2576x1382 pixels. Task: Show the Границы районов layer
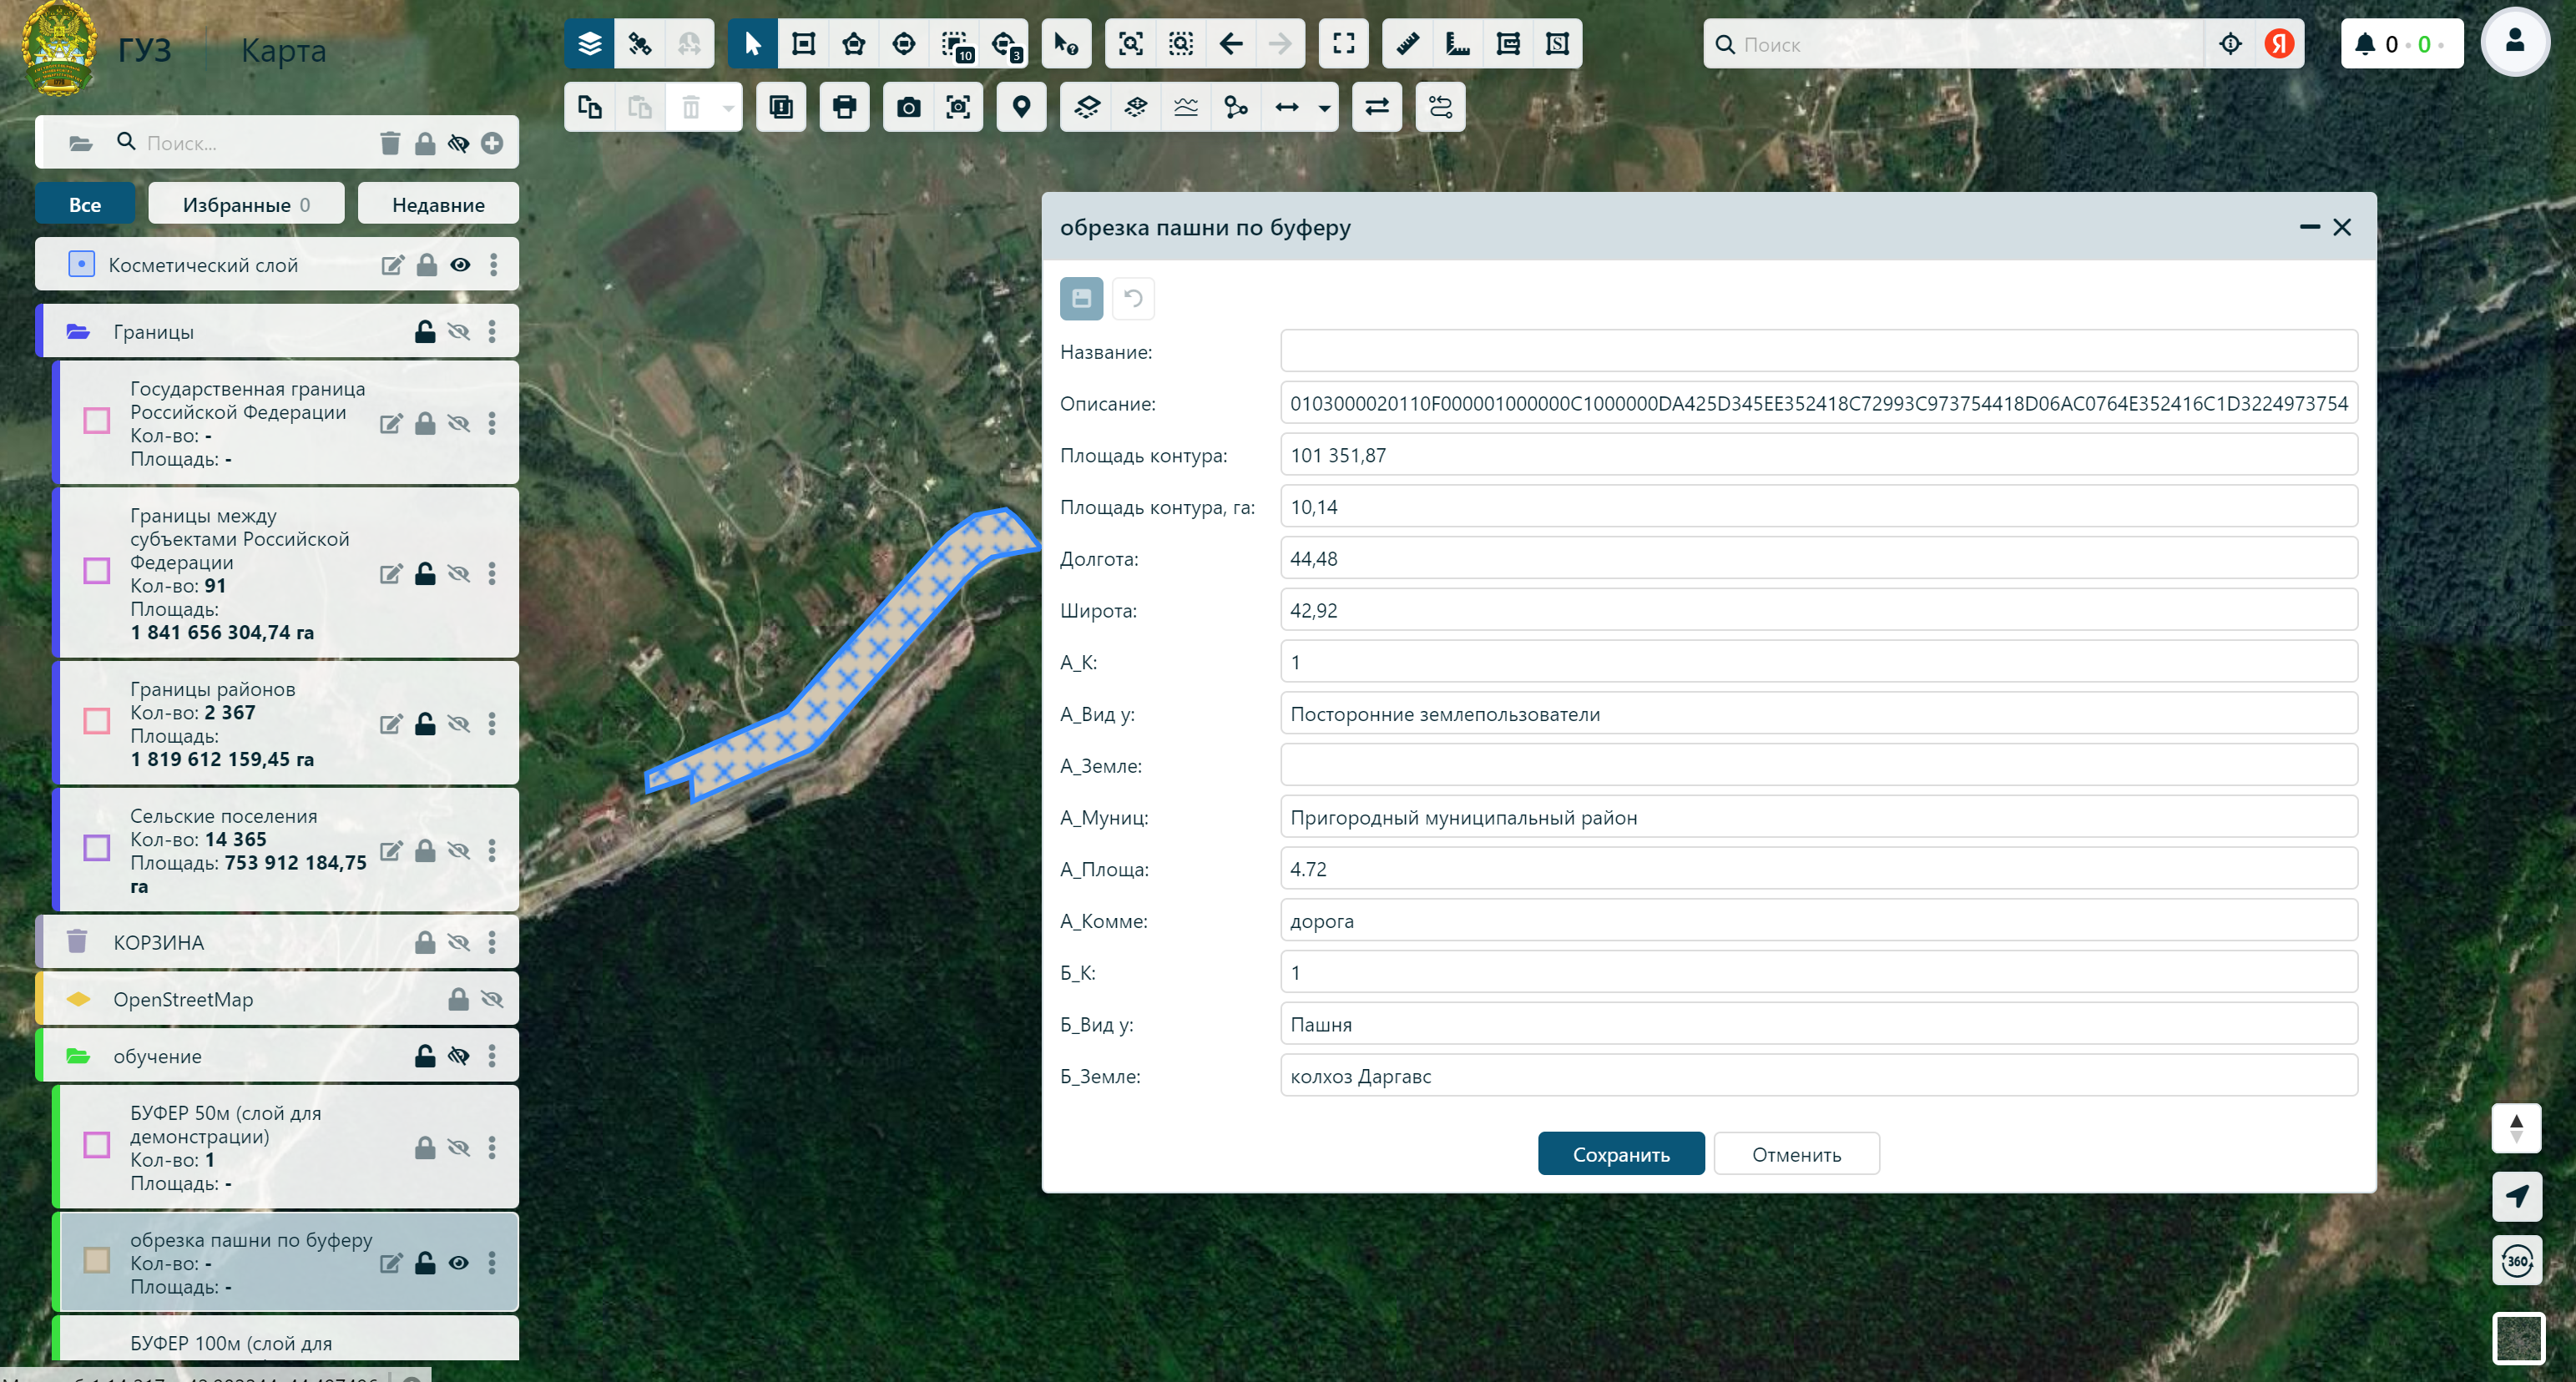pyautogui.click(x=458, y=723)
